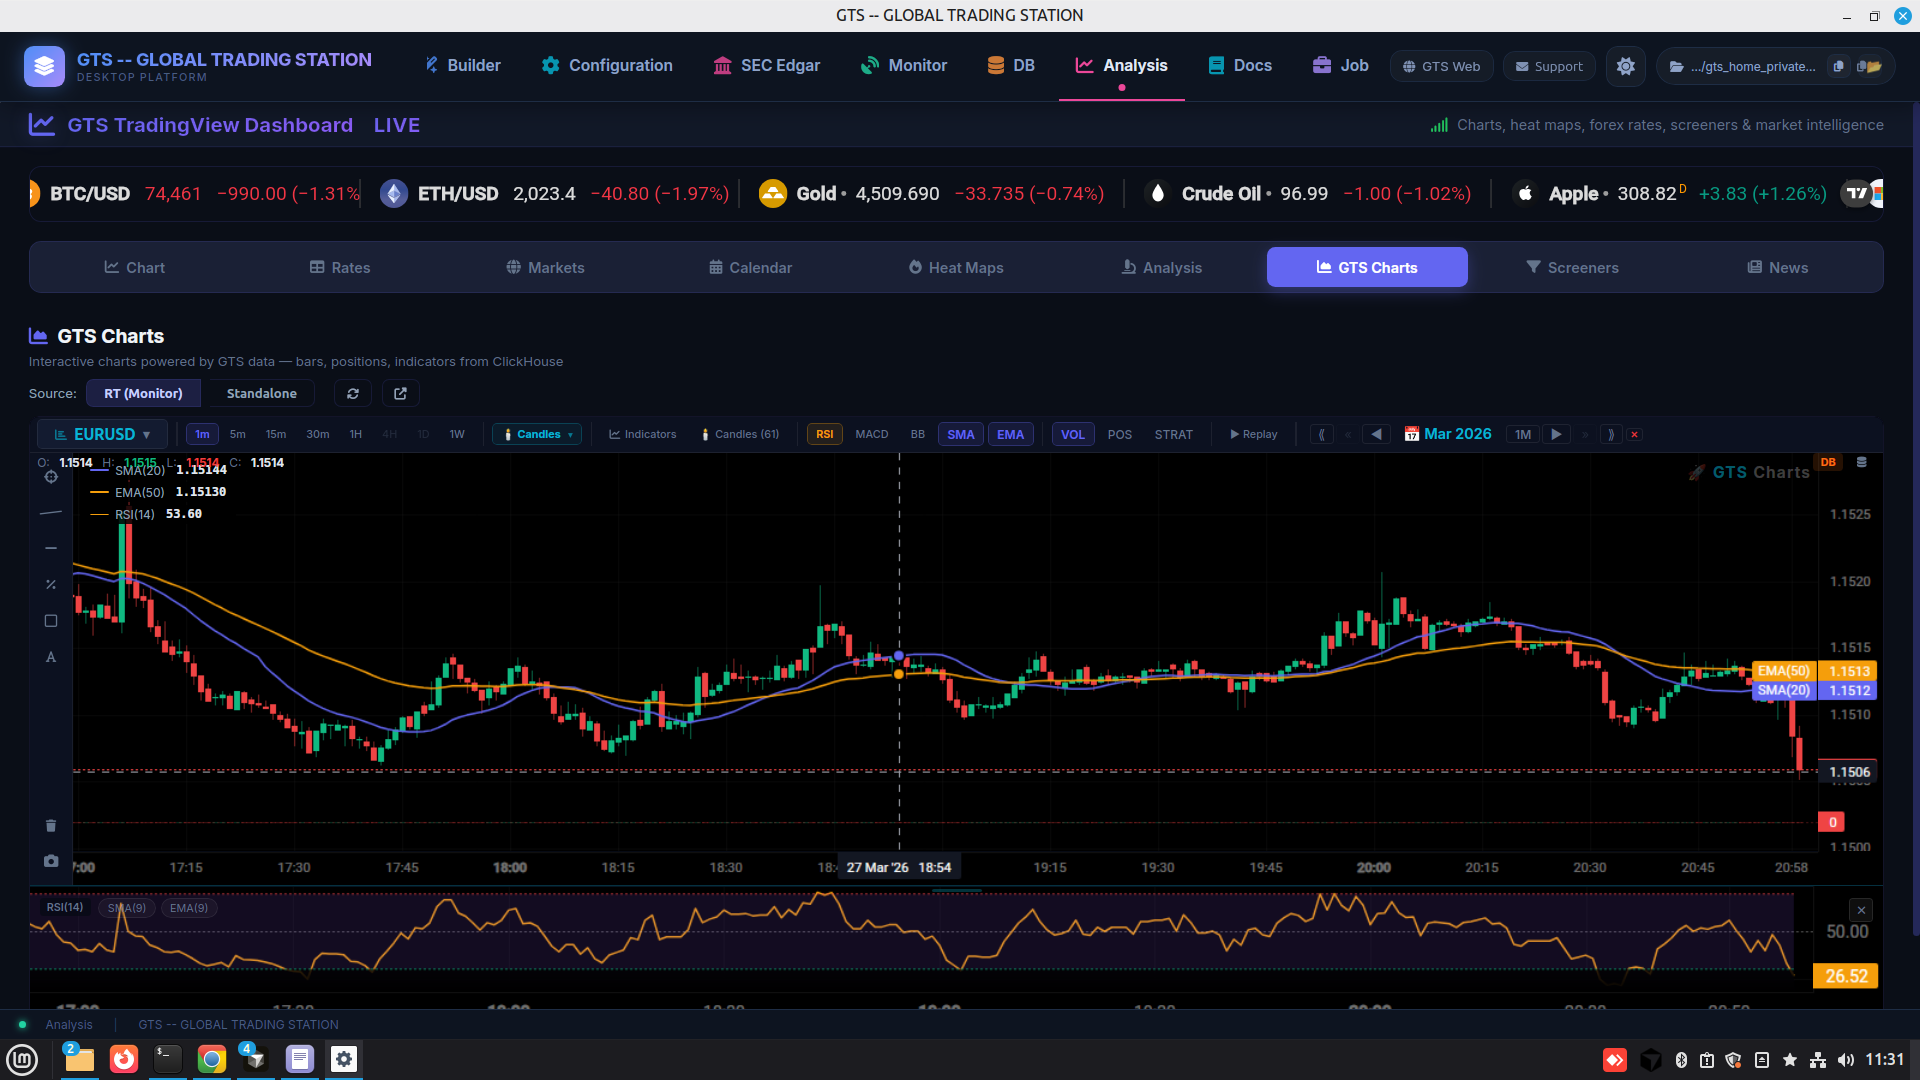Click the Ethereum icon in the ticker
The image size is (1920, 1080).
(394, 193)
